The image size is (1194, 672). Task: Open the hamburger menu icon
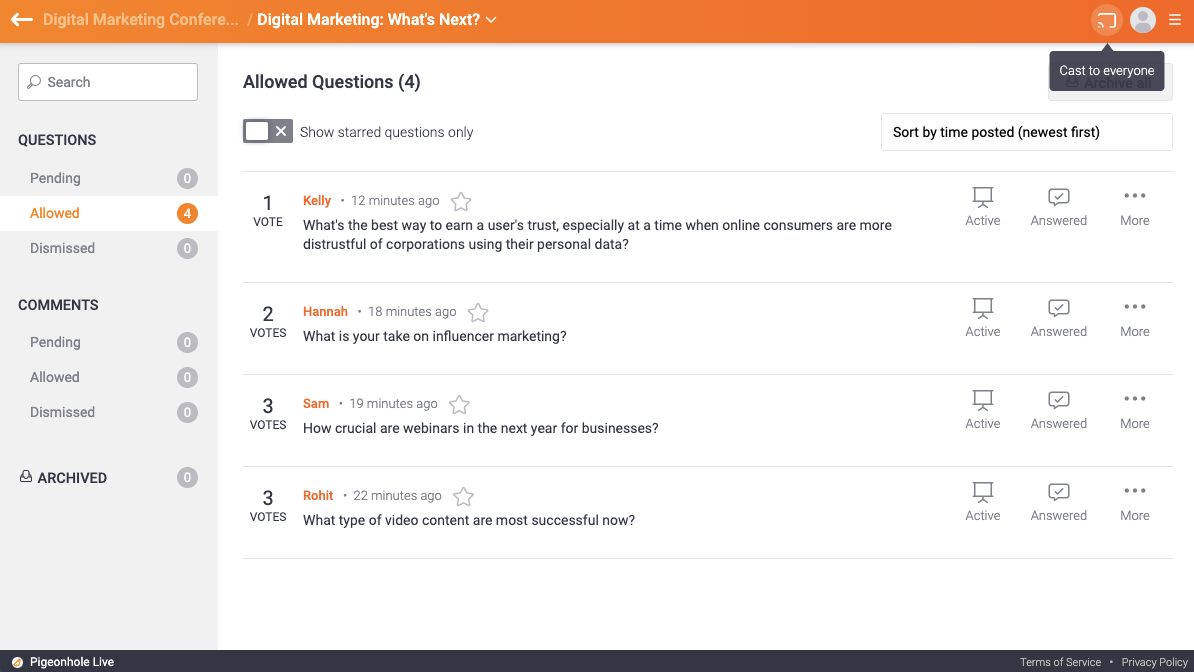point(1175,20)
